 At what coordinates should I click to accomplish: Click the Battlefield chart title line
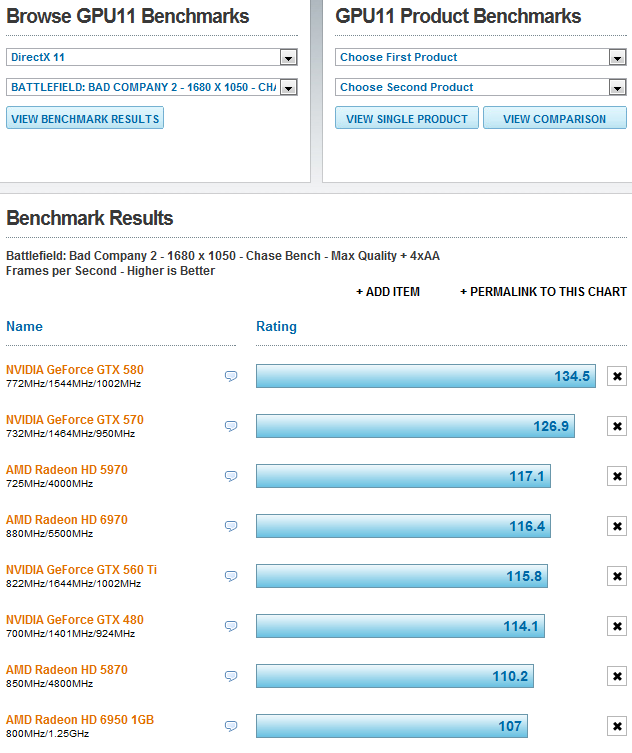coord(223,255)
